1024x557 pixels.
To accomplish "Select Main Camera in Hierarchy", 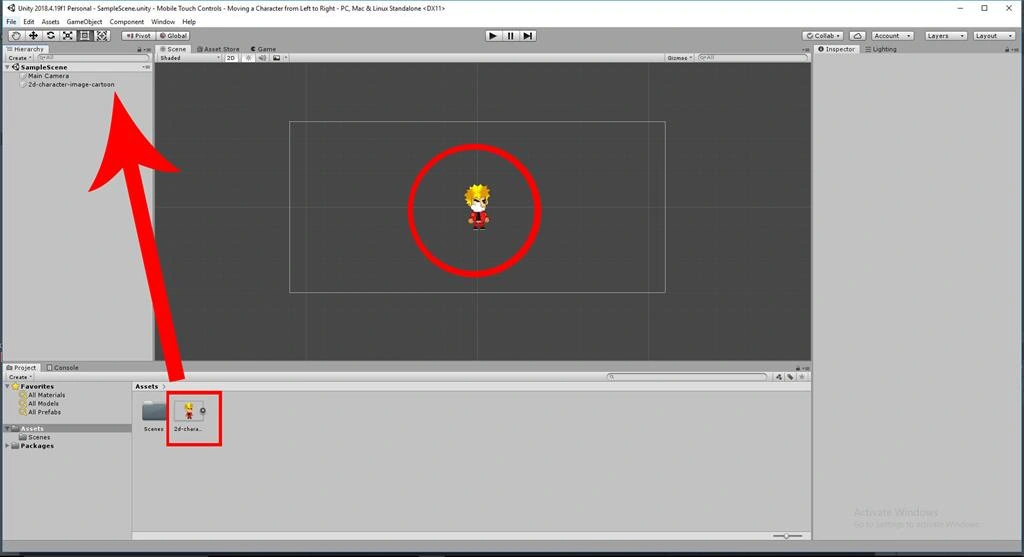I will [x=48, y=76].
